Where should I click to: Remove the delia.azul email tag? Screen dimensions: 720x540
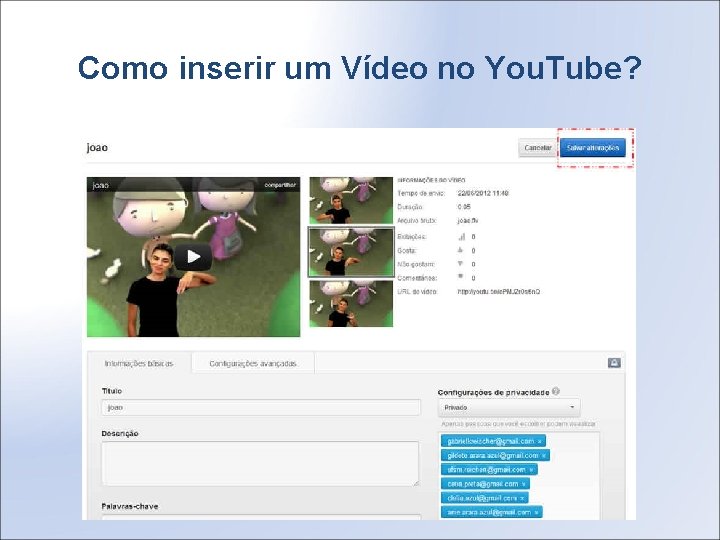pyautogui.click(x=522, y=498)
